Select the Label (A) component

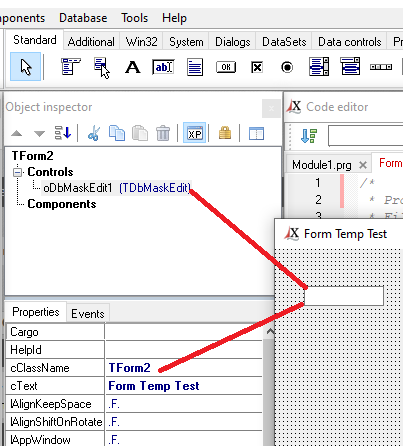[133, 67]
